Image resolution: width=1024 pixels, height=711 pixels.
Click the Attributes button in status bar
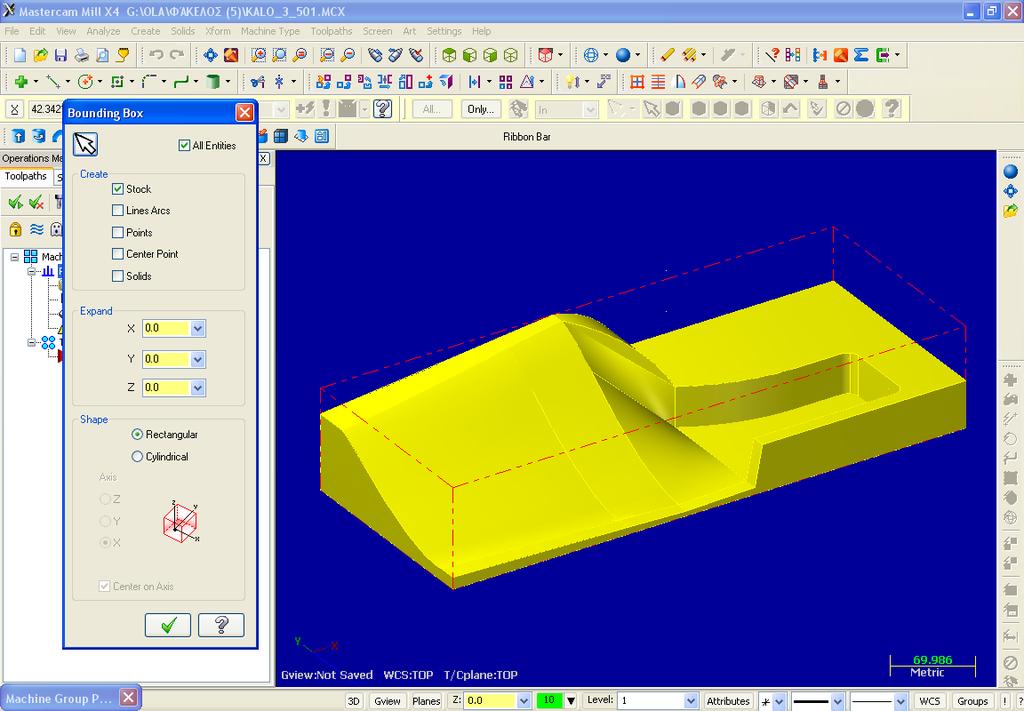(x=728, y=701)
